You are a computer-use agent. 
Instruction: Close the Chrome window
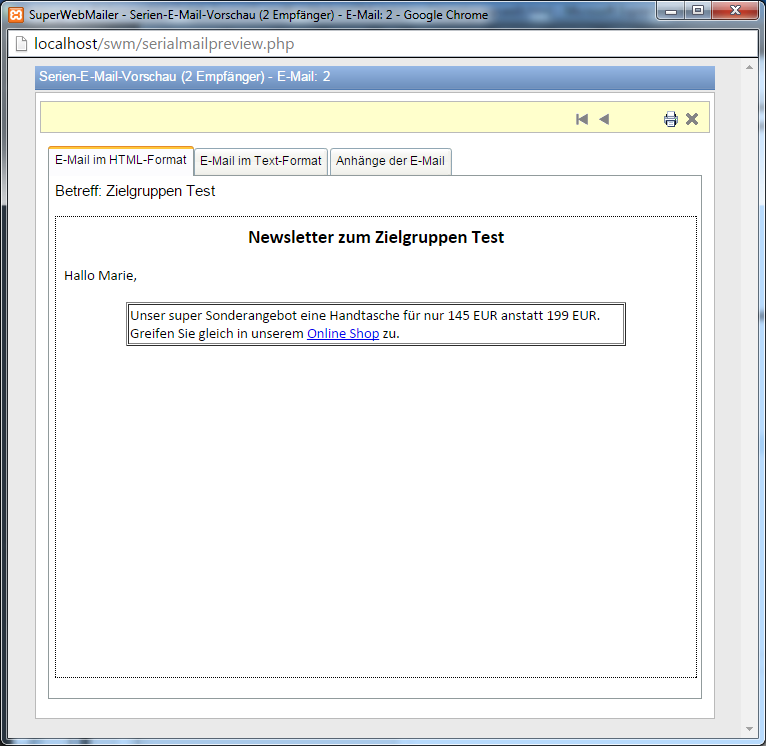click(736, 11)
